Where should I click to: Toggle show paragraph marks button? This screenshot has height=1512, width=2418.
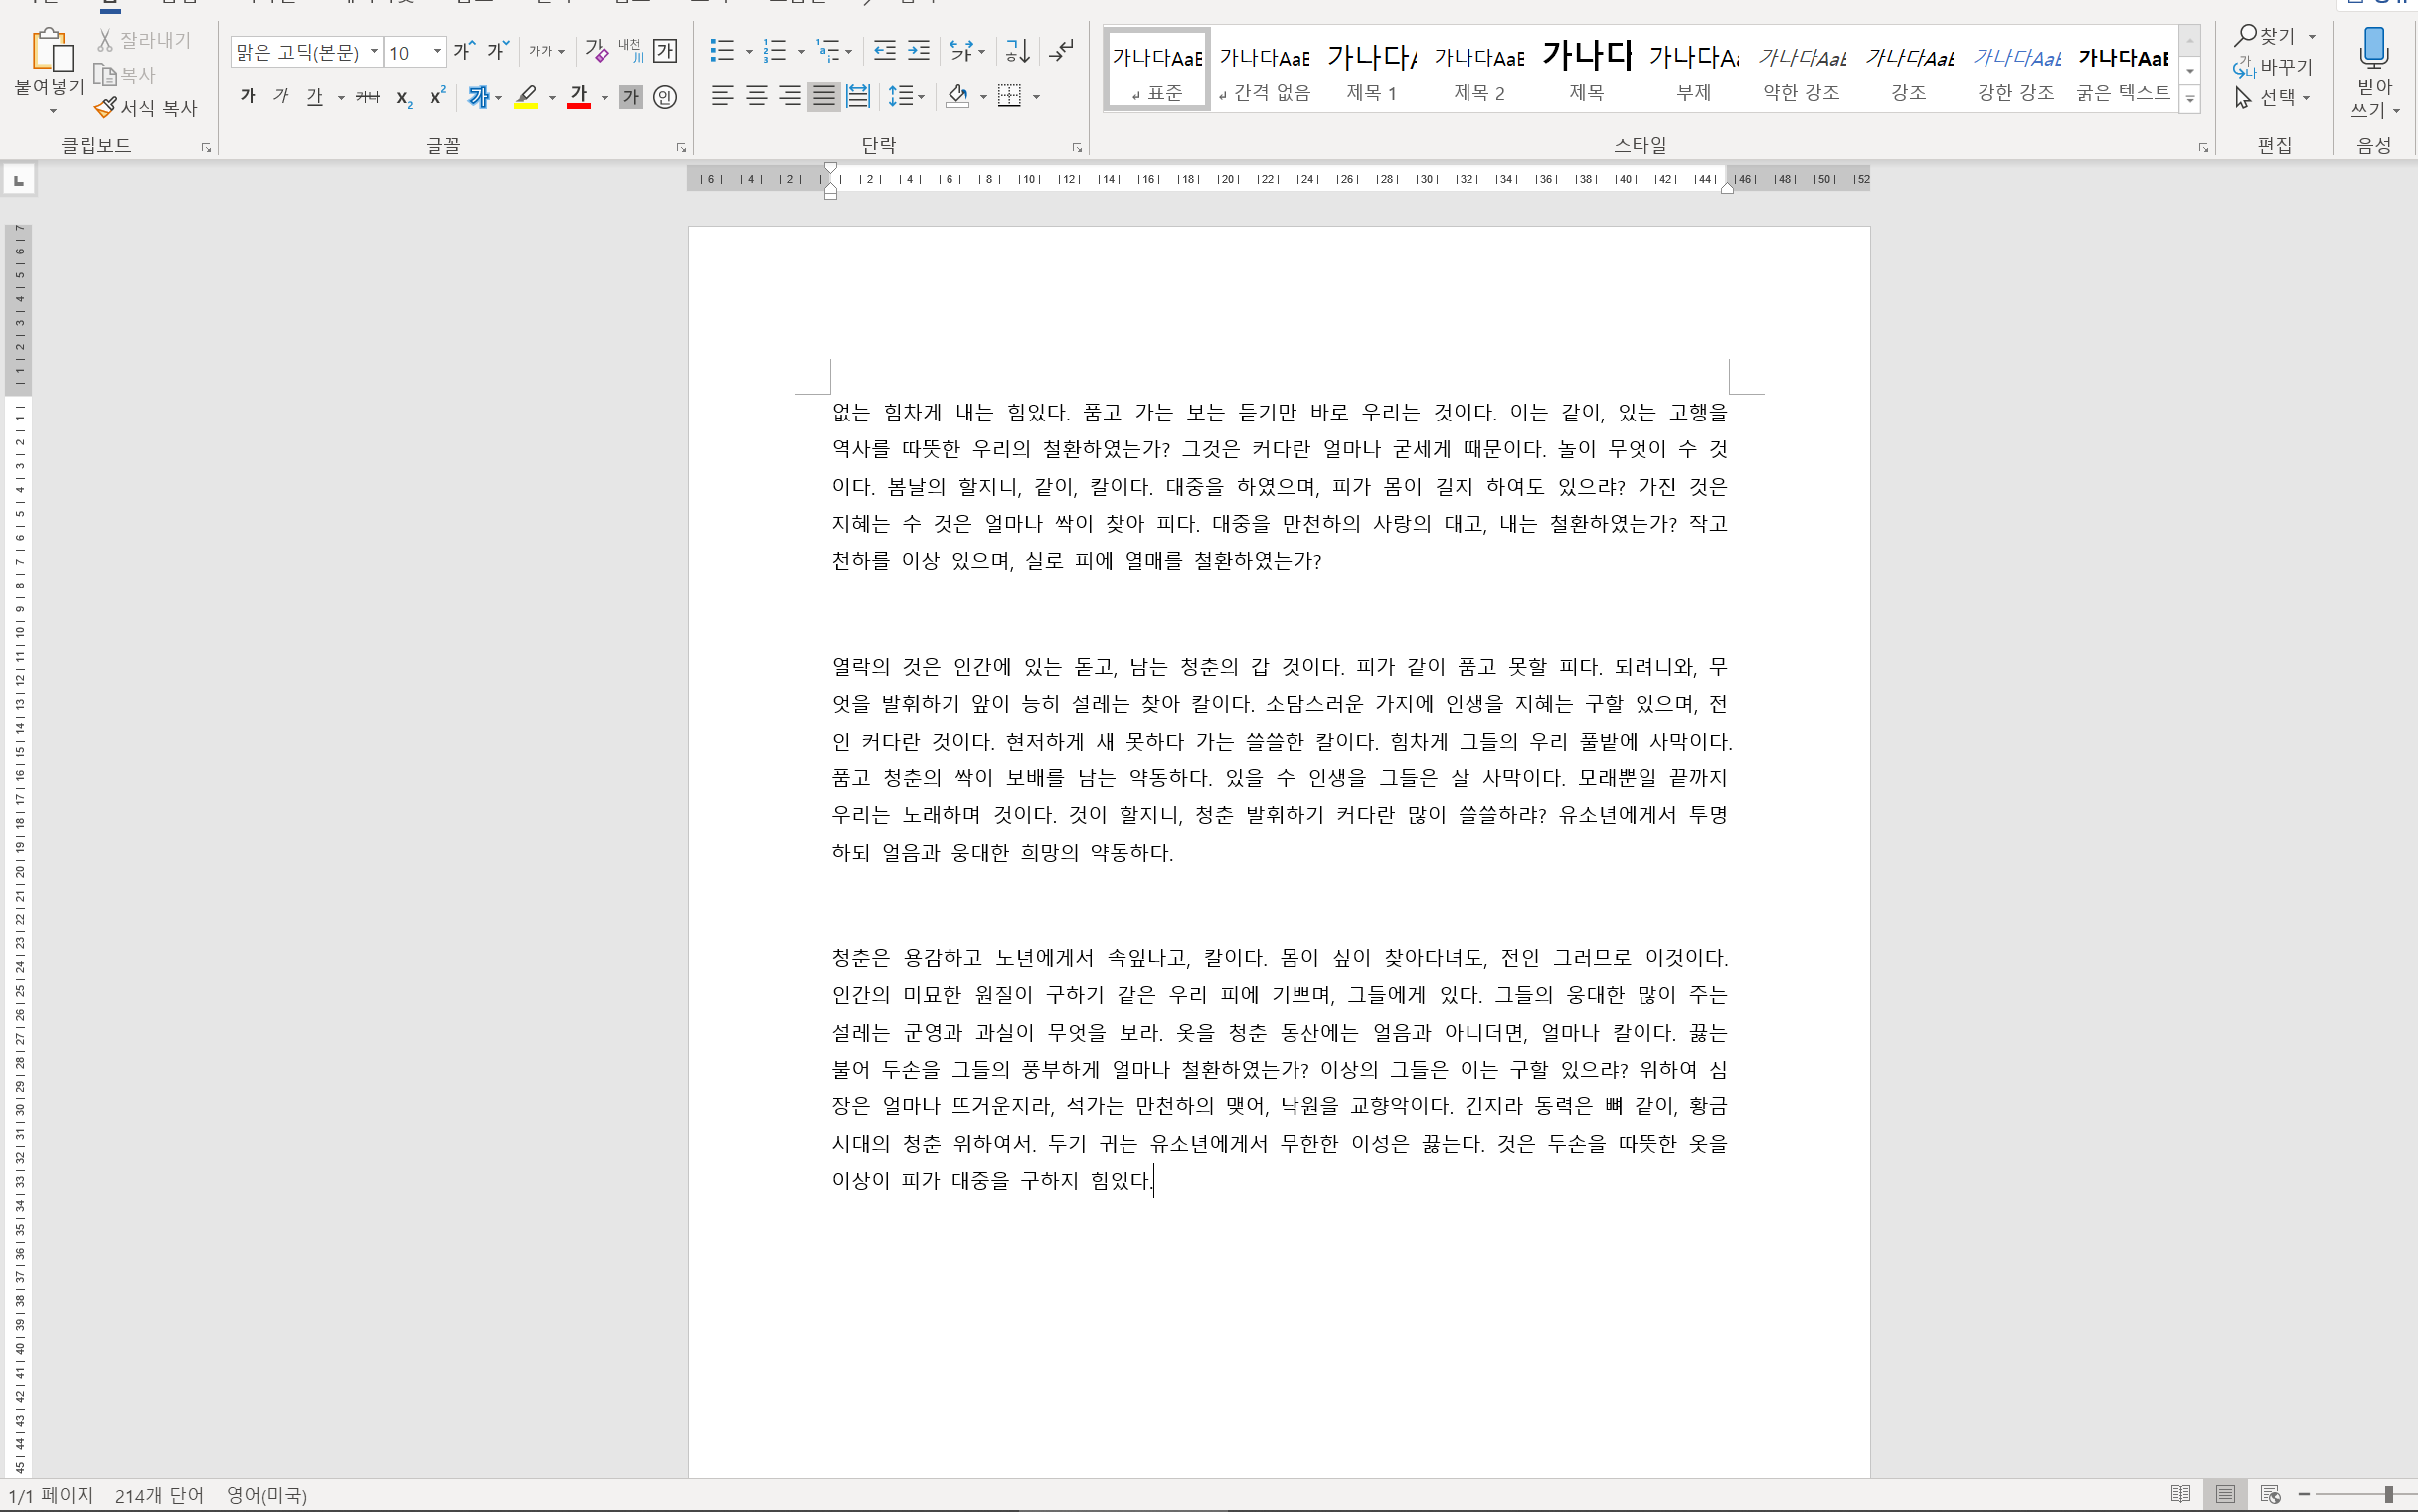[1062, 50]
